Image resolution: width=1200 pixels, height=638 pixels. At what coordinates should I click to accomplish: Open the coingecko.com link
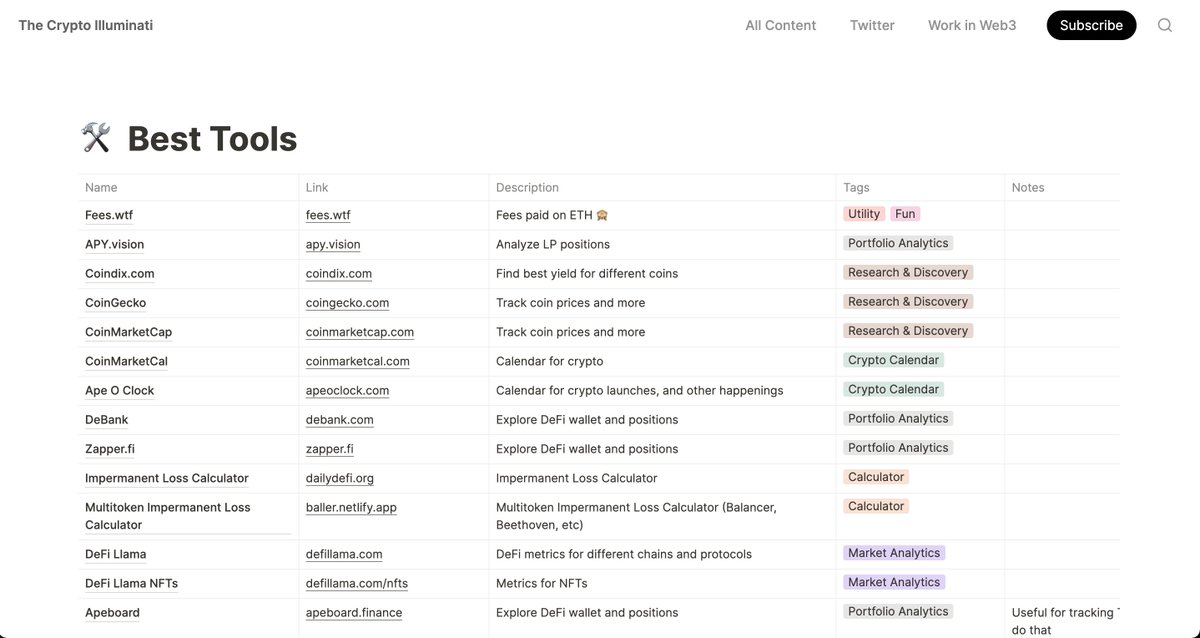click(x=347, y=302)
